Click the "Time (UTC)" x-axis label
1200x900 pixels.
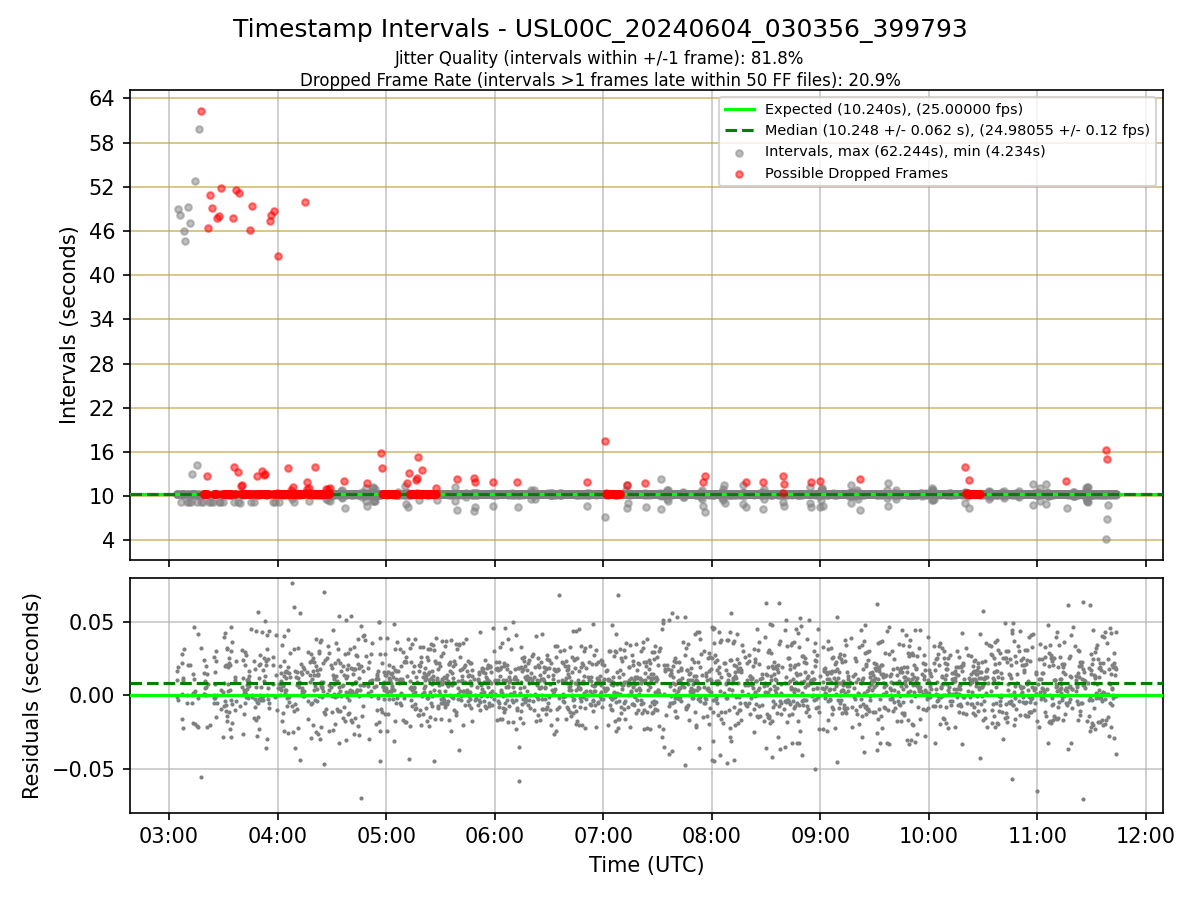tap(646, 864)
